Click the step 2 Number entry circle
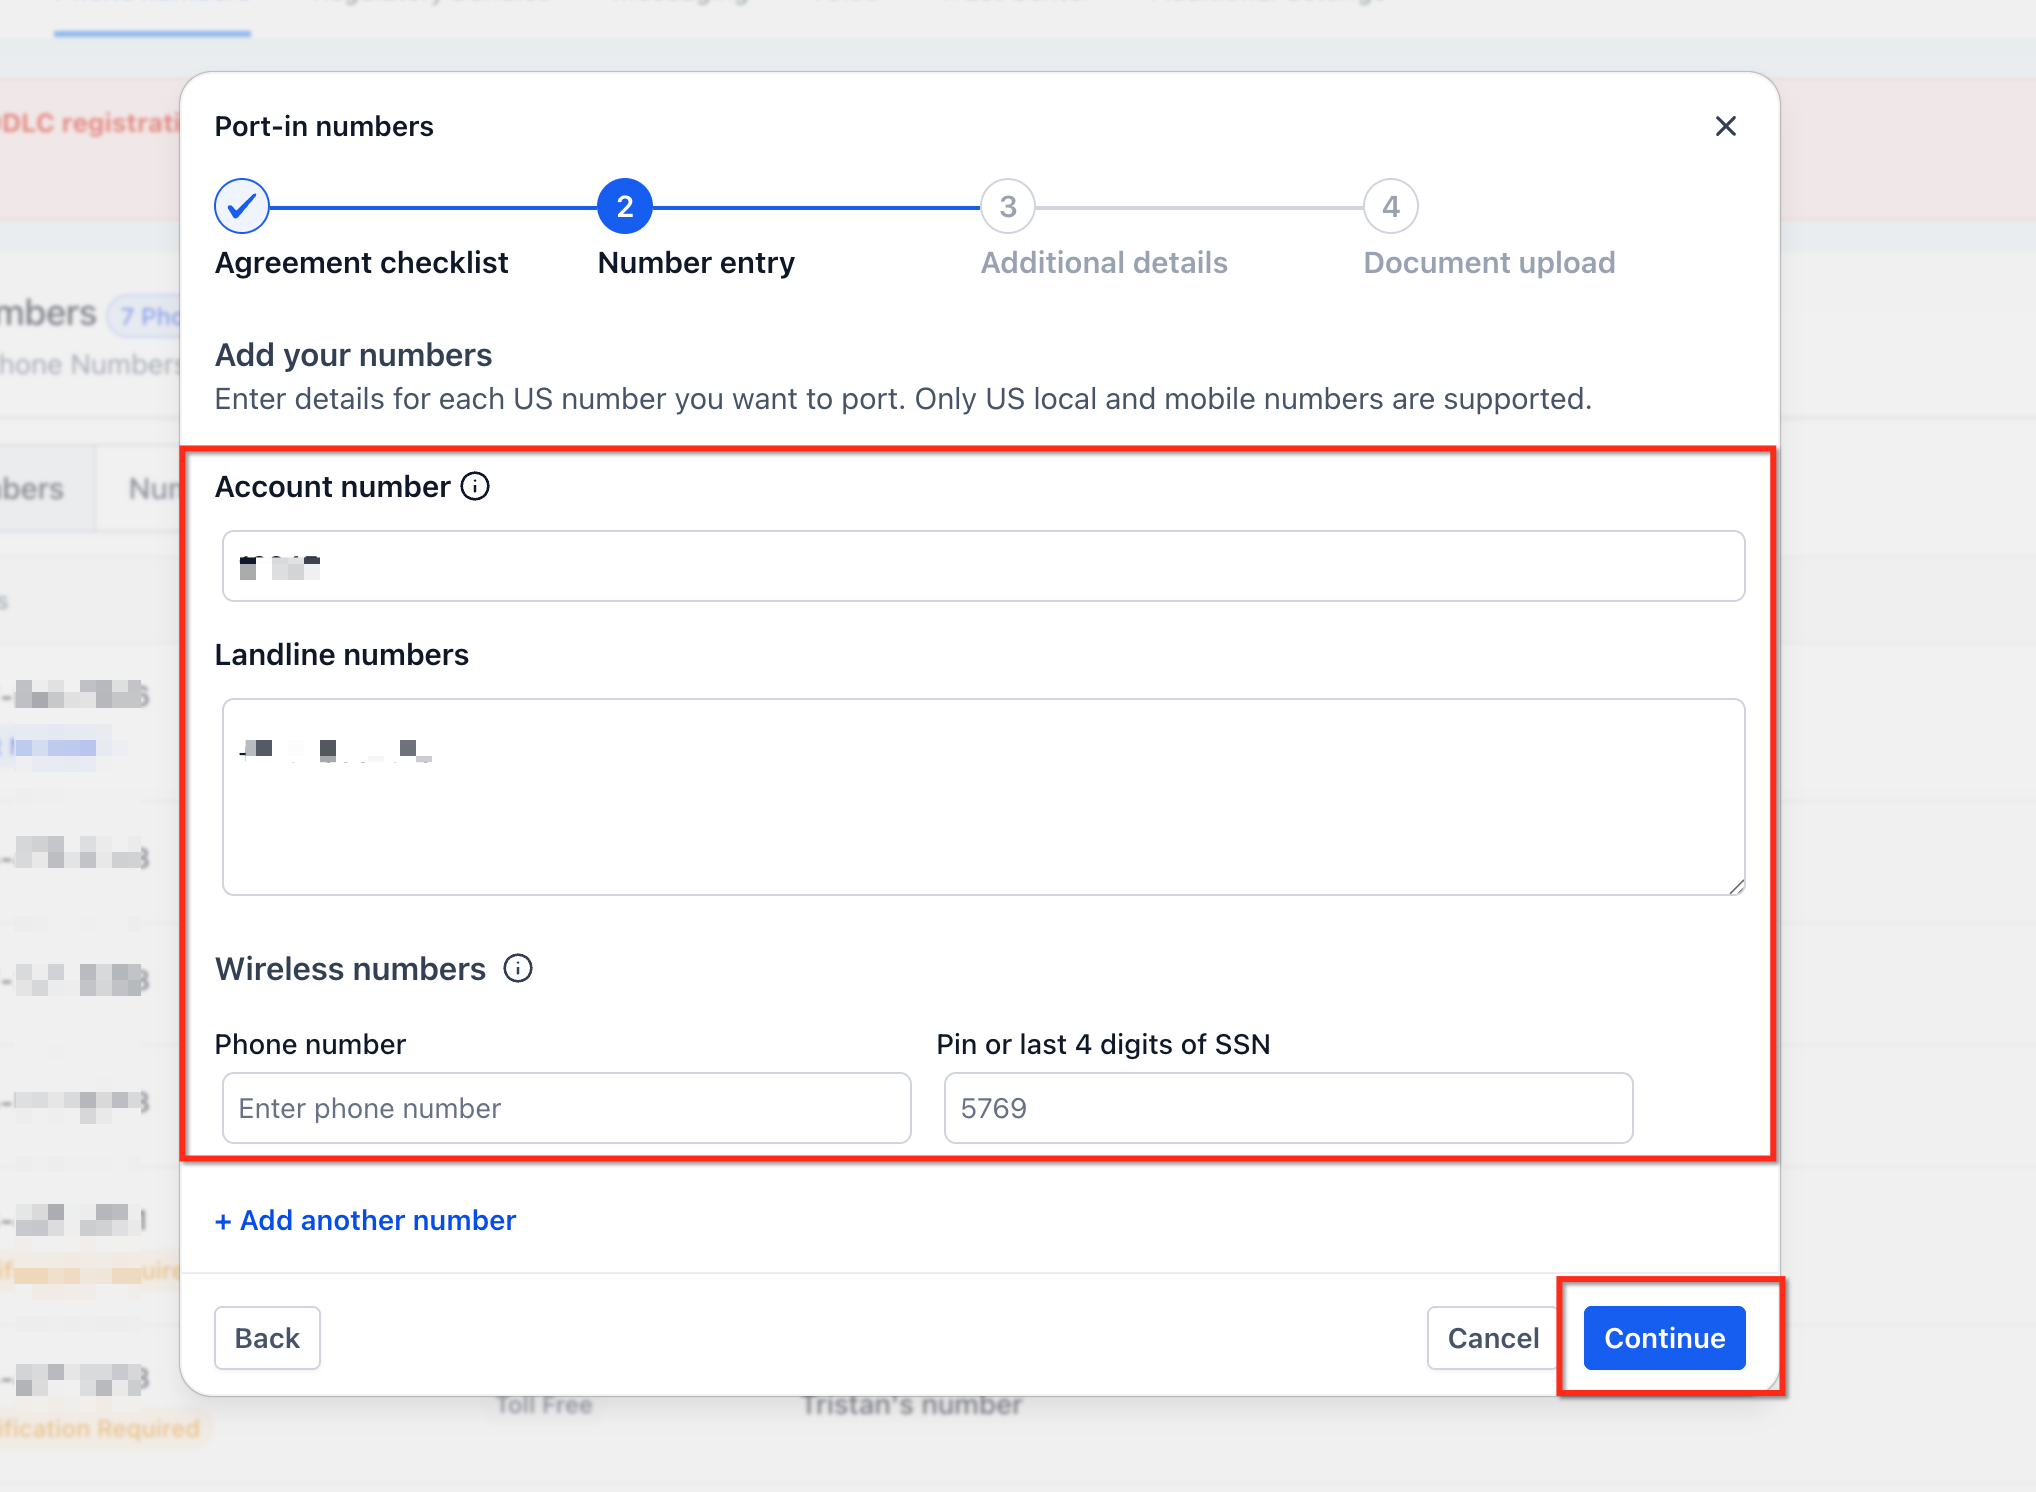 pyautogui.click(x=625, y=206)
